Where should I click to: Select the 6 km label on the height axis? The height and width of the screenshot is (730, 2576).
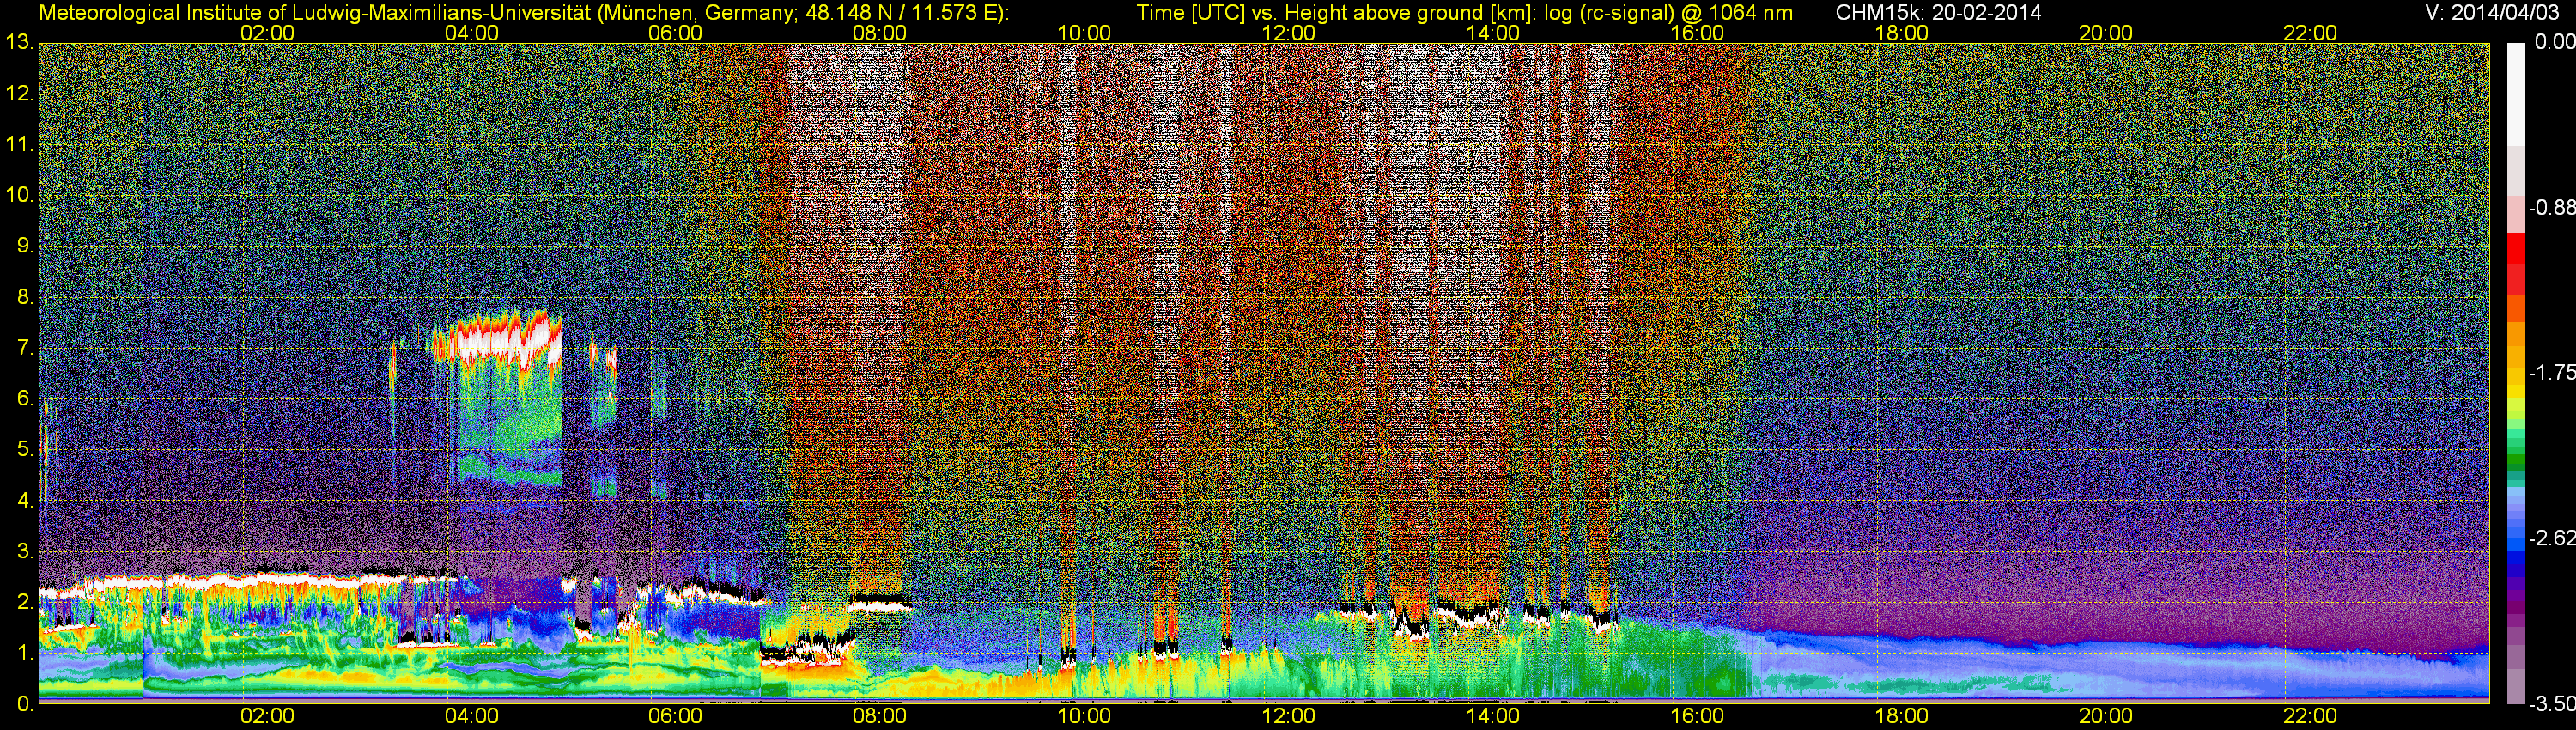pos(24,399)
